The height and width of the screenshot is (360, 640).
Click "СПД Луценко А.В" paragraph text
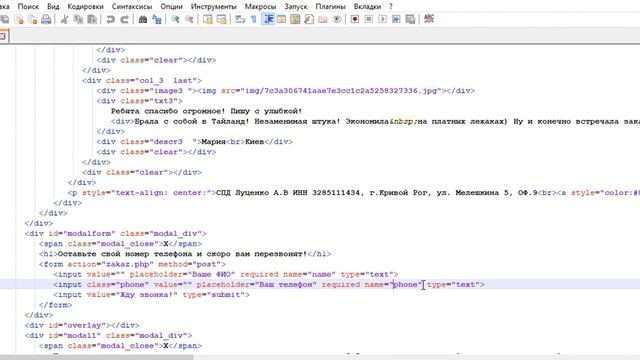coord(252,193)
